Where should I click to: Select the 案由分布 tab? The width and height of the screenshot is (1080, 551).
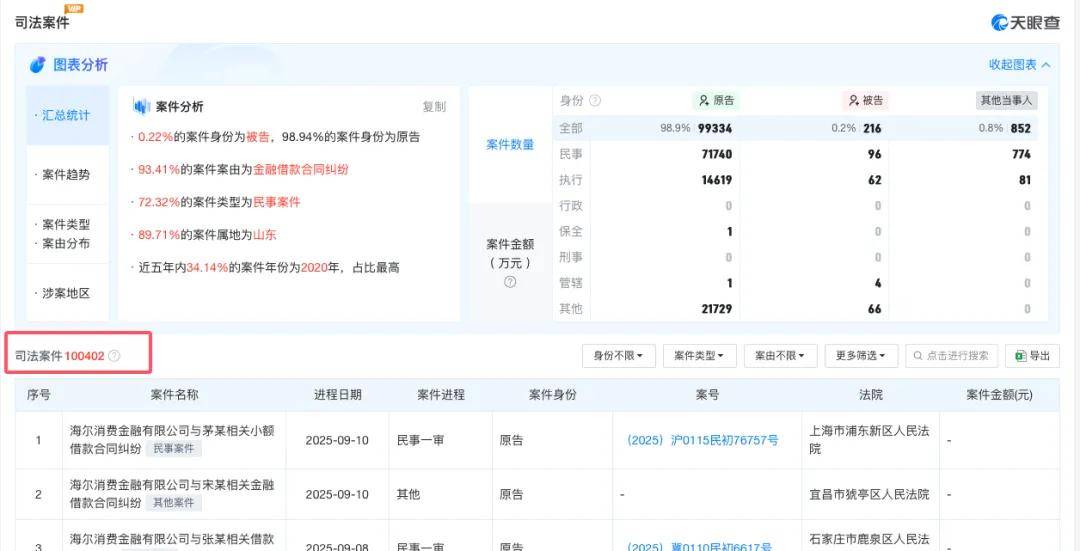click(x=66, y=244)
